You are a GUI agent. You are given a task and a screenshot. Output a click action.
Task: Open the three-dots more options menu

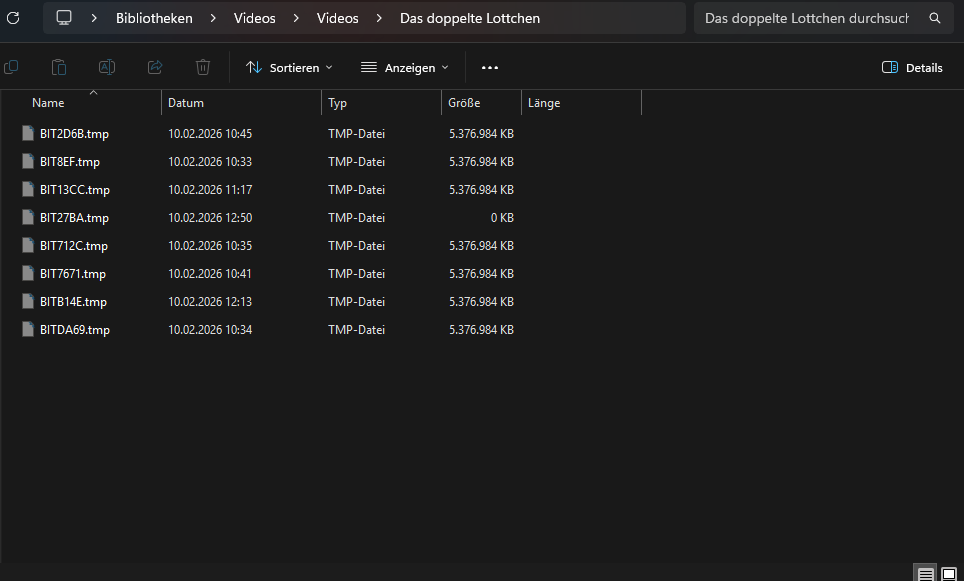click(x=489, y=68)
